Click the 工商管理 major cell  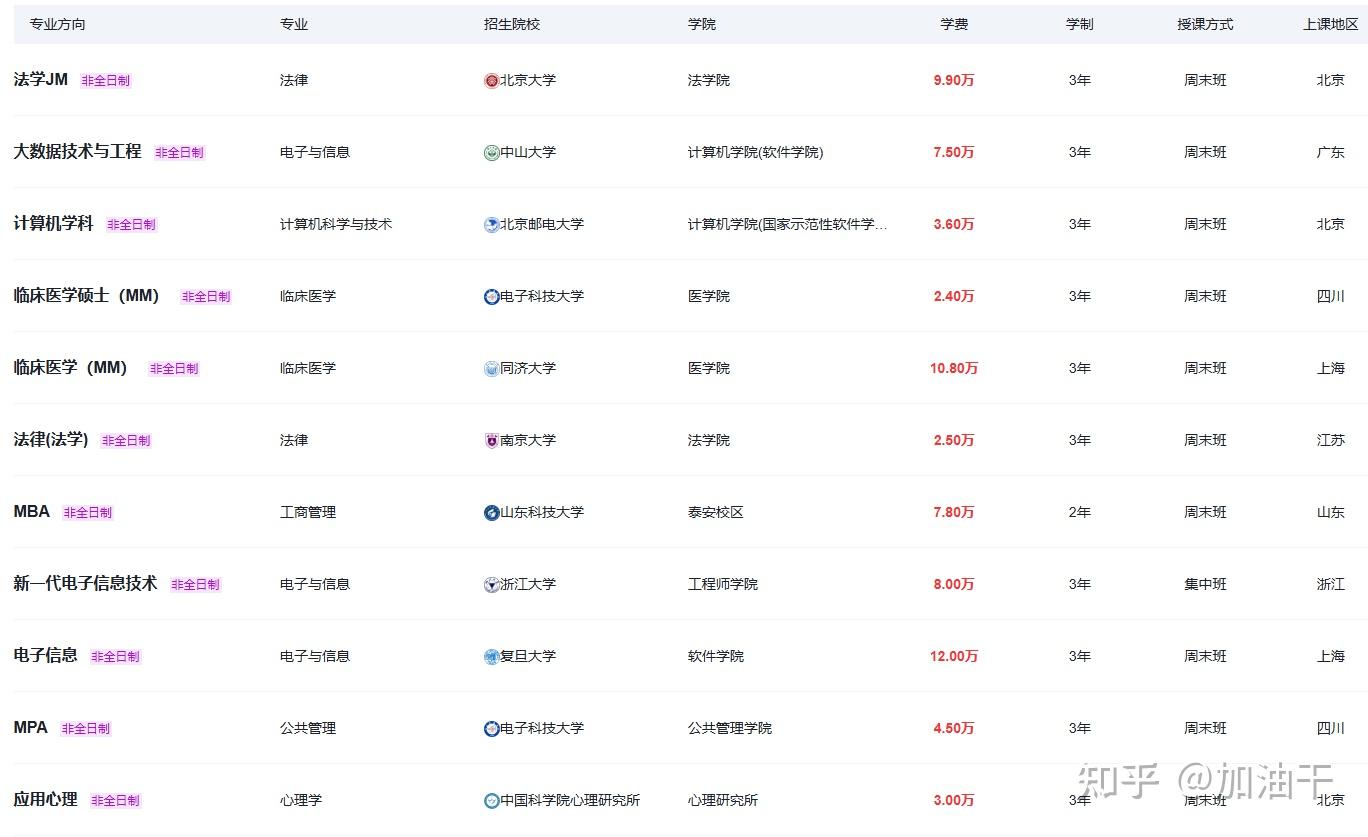[308, 512]
